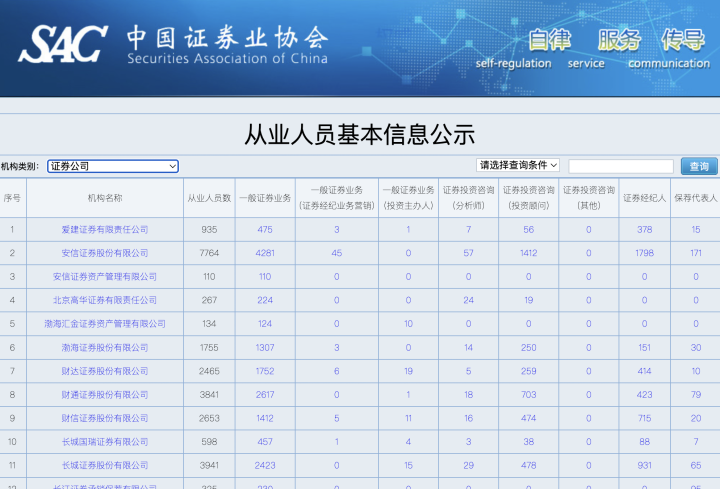This screenshot has width=720, height=489.
Task: Click 124 一般证券业务 count for 渤海汇金
Action: (265, 324)
